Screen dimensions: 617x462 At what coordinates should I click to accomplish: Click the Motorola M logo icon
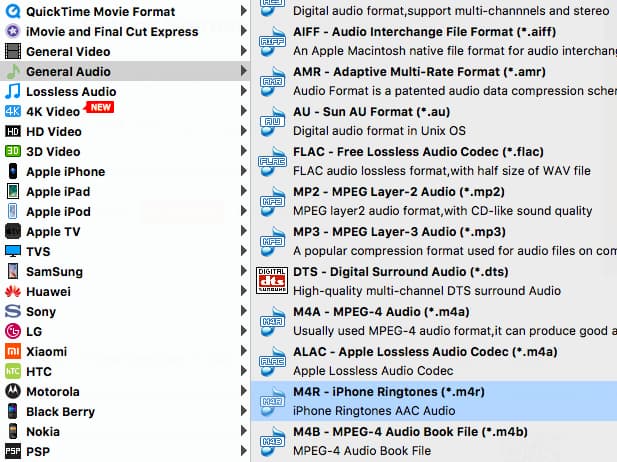point(13,391)
